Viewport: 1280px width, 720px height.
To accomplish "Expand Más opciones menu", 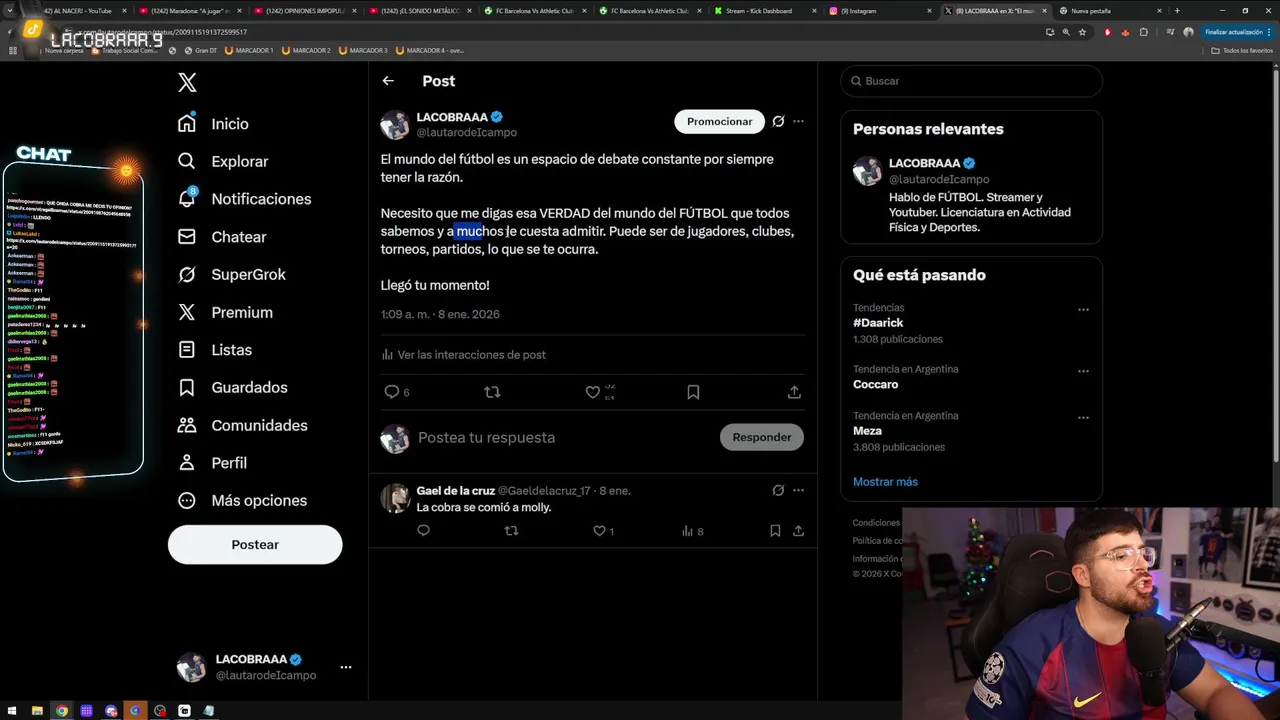I will coord(242,500).
